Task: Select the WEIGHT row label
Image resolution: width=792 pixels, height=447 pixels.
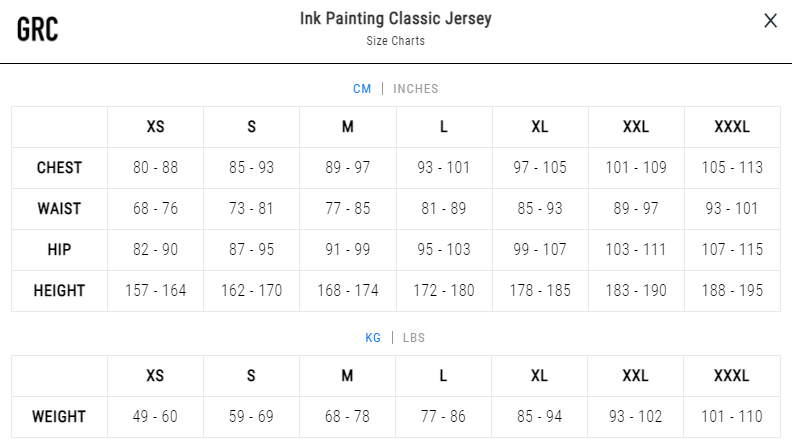Action: (x=59, y=417)
